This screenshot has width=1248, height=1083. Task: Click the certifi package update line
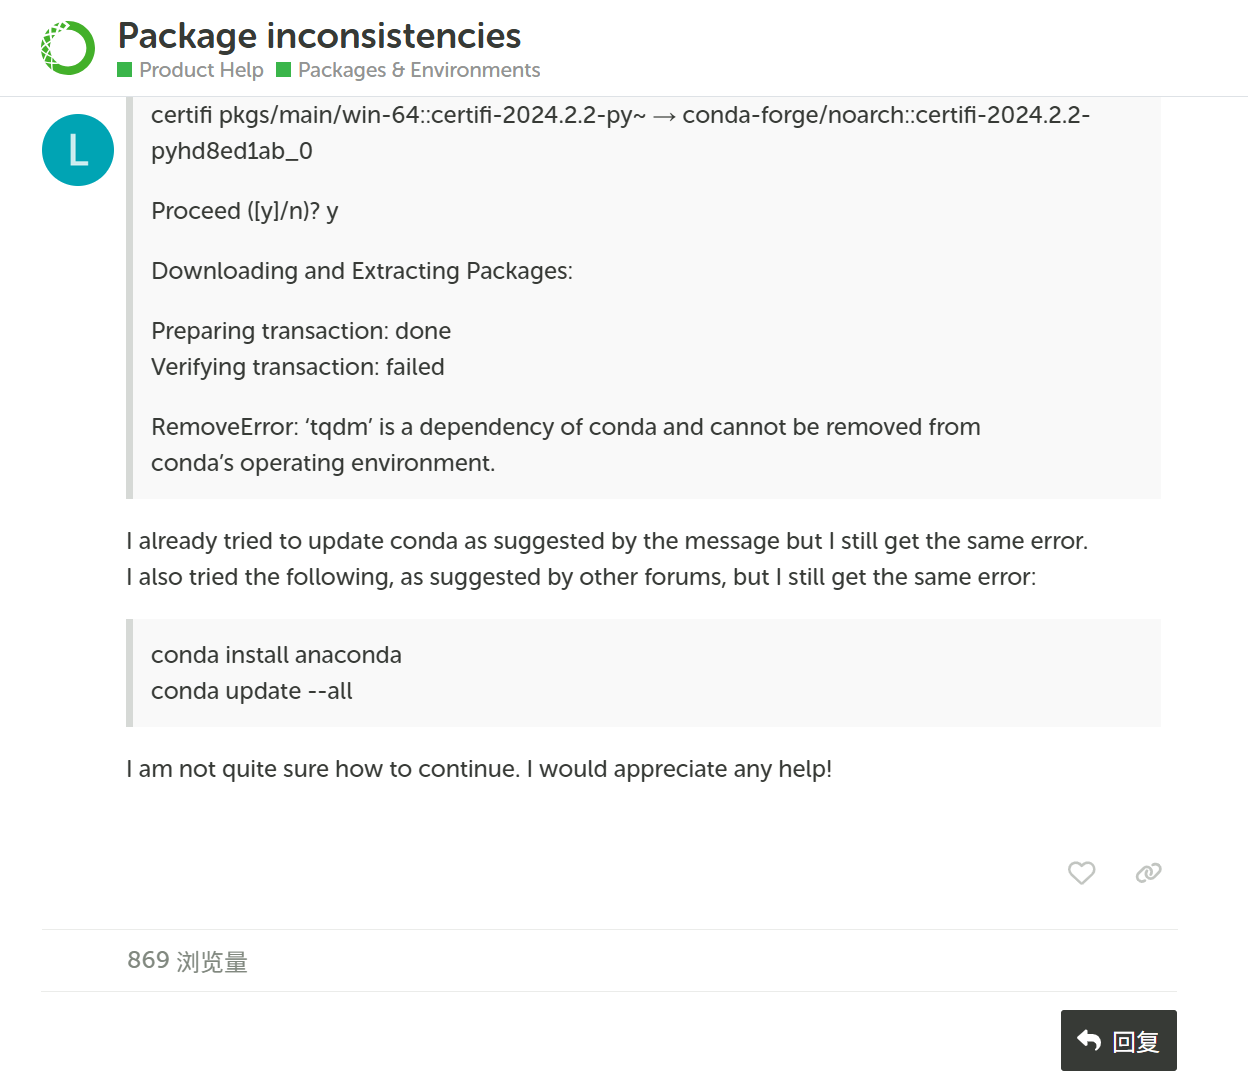(x=620, y=133)
